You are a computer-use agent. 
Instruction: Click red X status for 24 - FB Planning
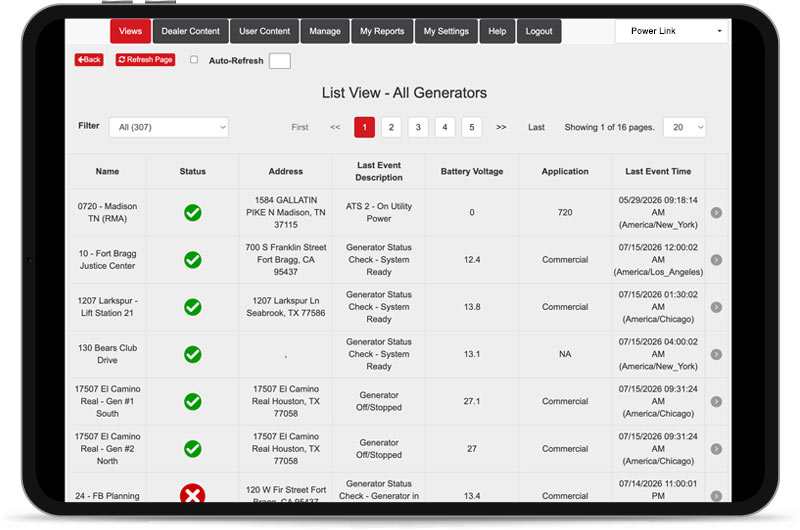(192, 493)
